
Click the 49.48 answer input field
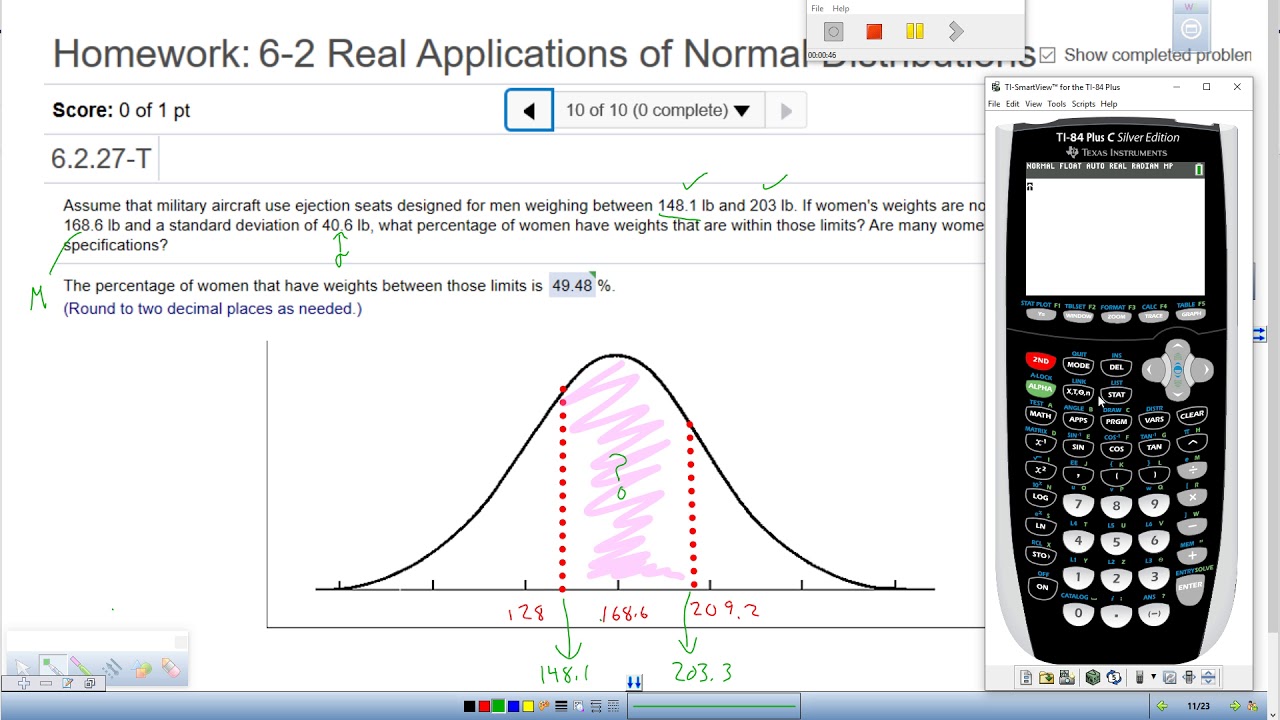click(x=572, y=286)
